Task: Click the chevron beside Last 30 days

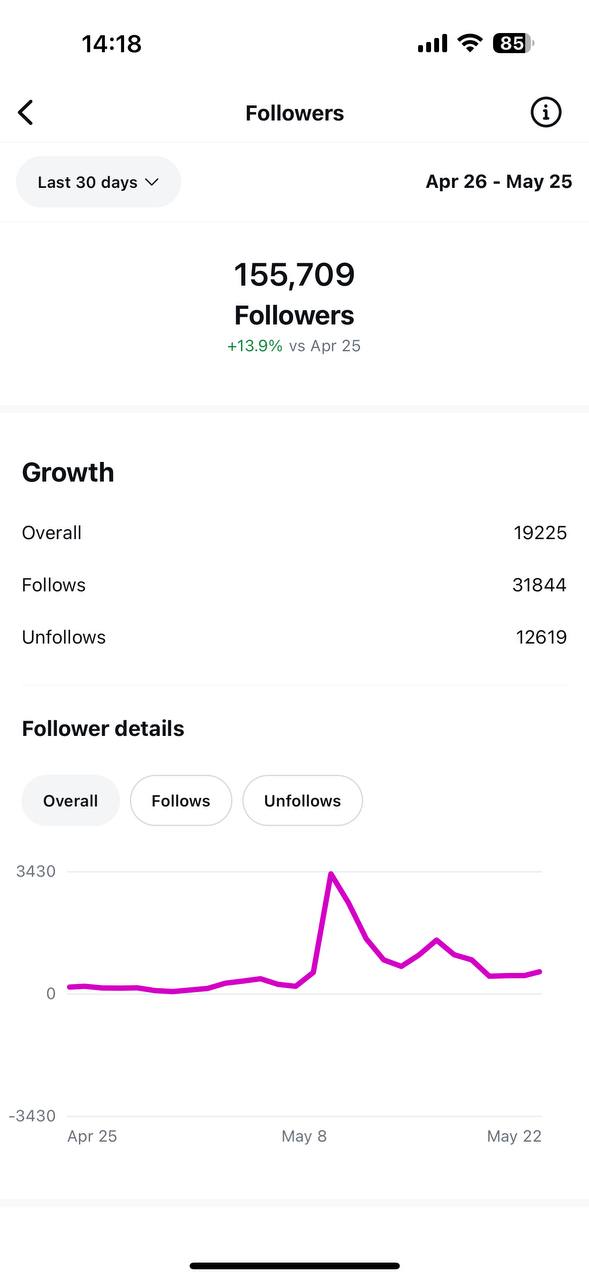Action: pyautogui.click(x=152, y=182)
